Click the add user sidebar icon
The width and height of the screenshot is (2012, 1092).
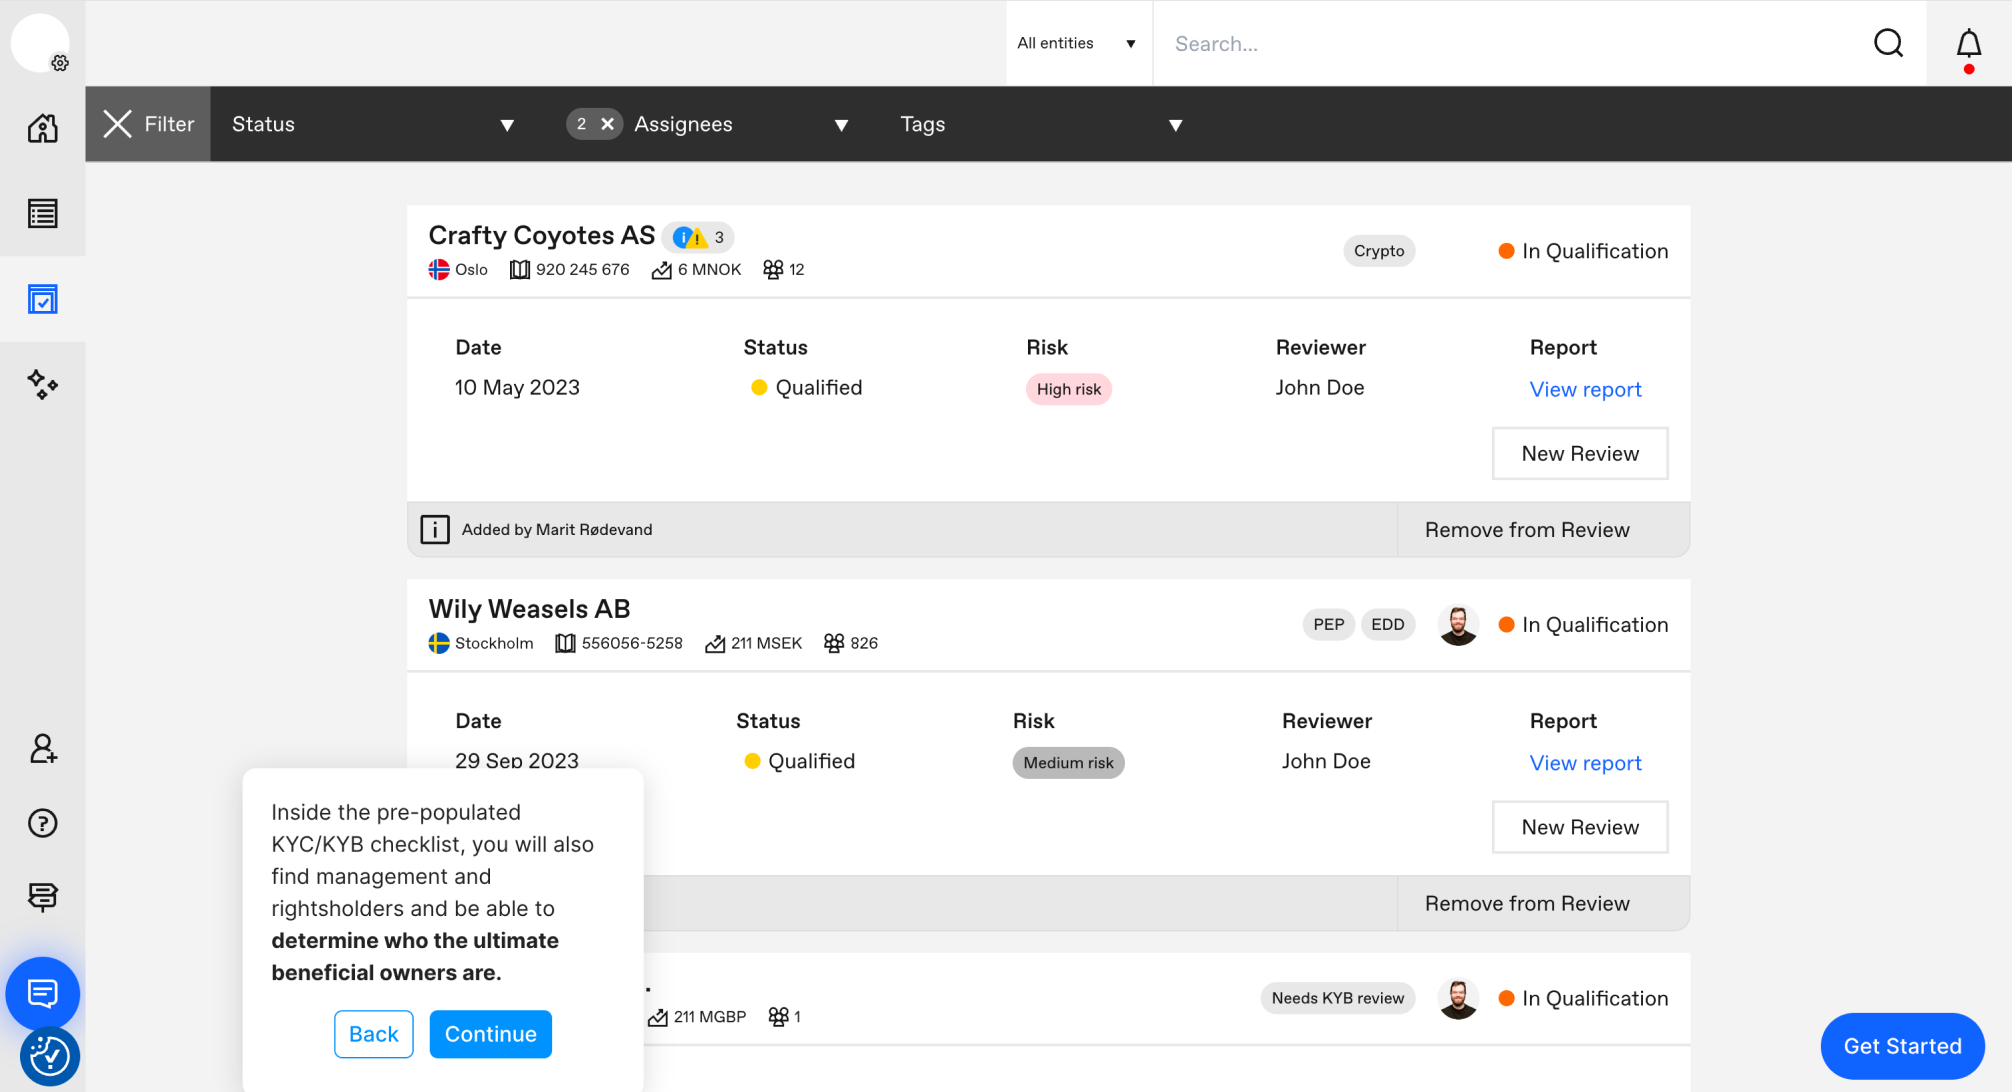tap(42, 748)
